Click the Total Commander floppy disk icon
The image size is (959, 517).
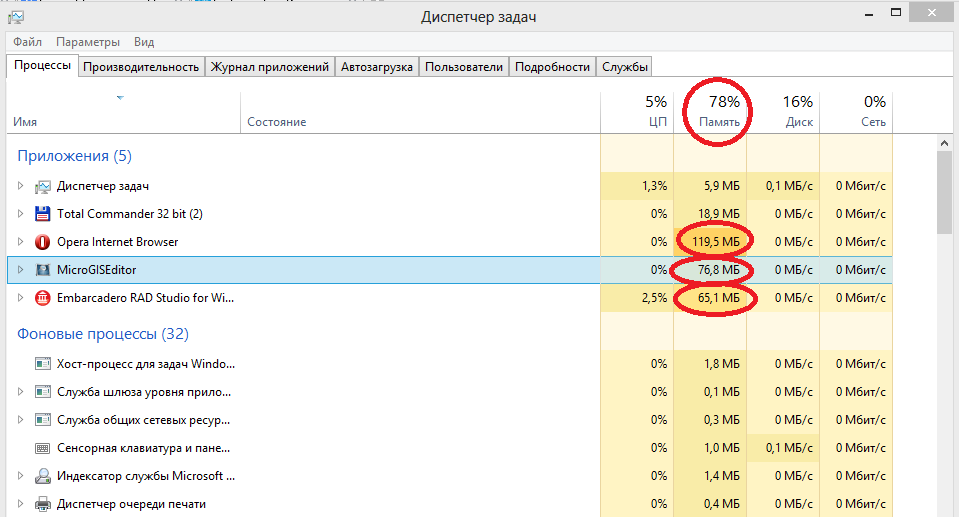click(x=43, y=214)
